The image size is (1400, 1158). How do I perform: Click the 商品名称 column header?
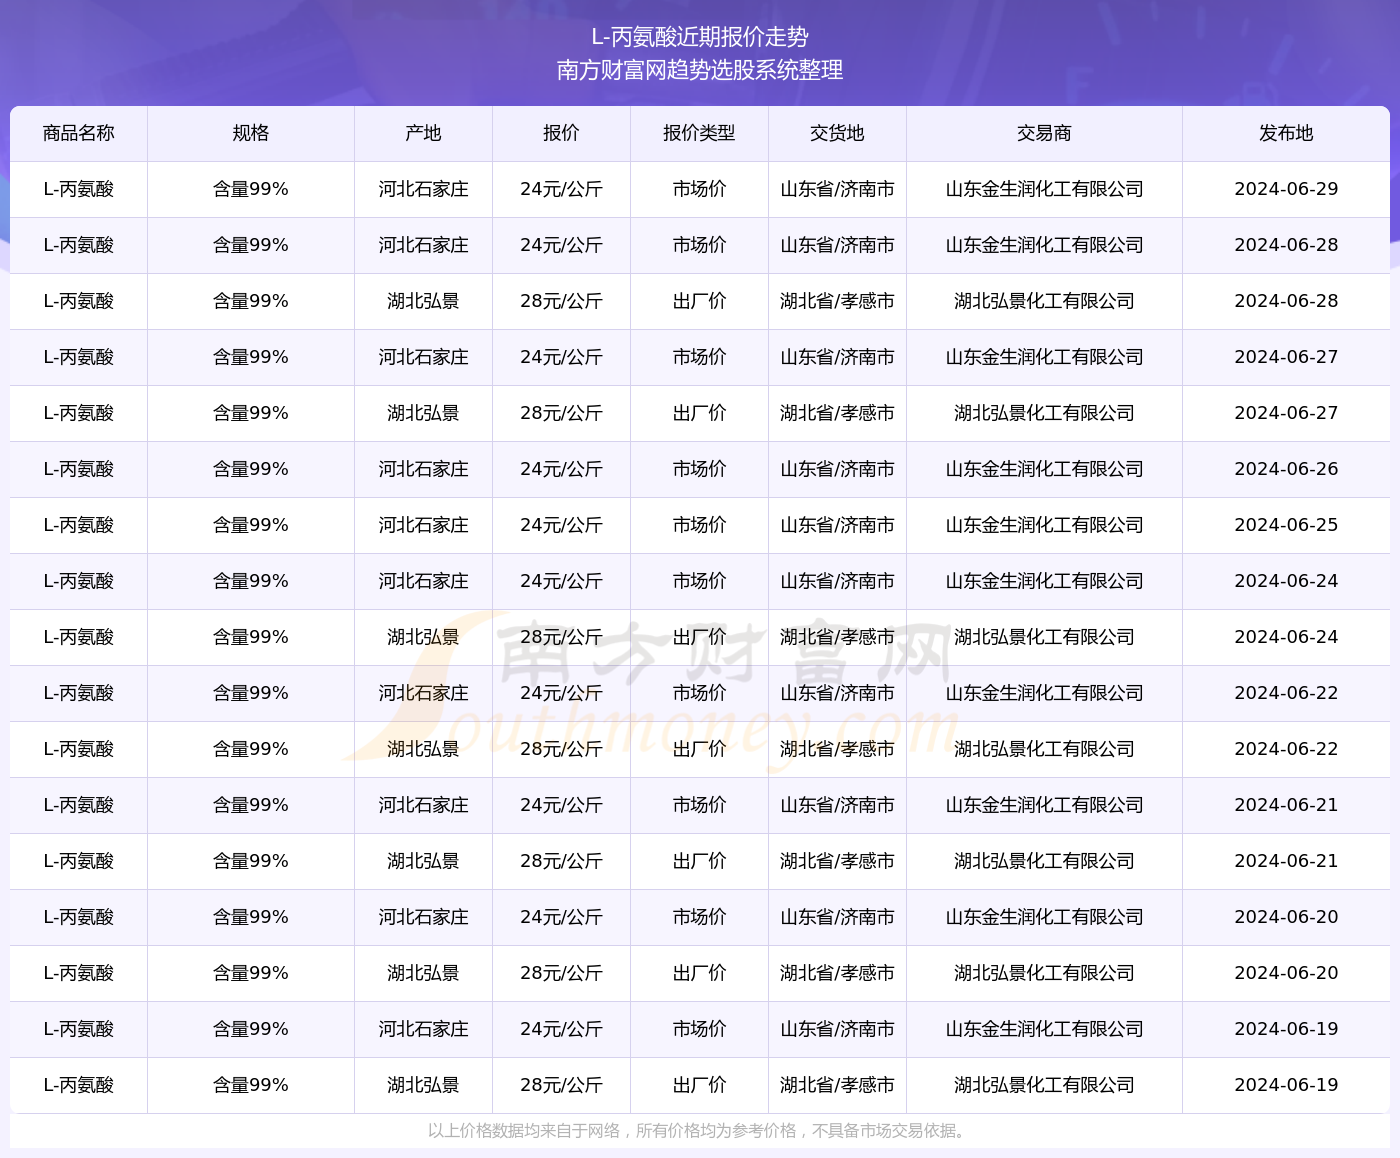pos(79,133)
